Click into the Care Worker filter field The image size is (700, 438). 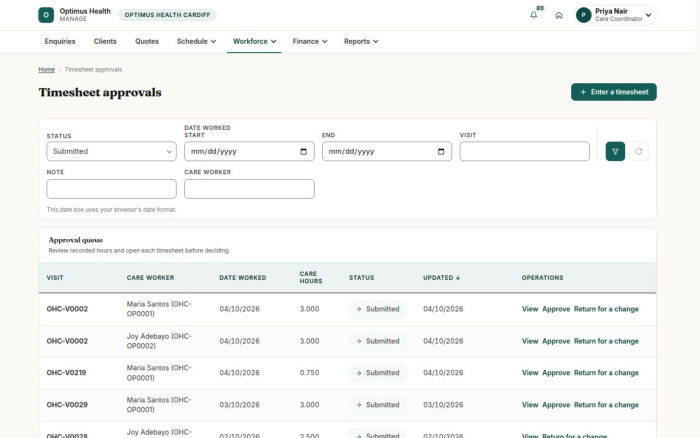tap(249, 189)
